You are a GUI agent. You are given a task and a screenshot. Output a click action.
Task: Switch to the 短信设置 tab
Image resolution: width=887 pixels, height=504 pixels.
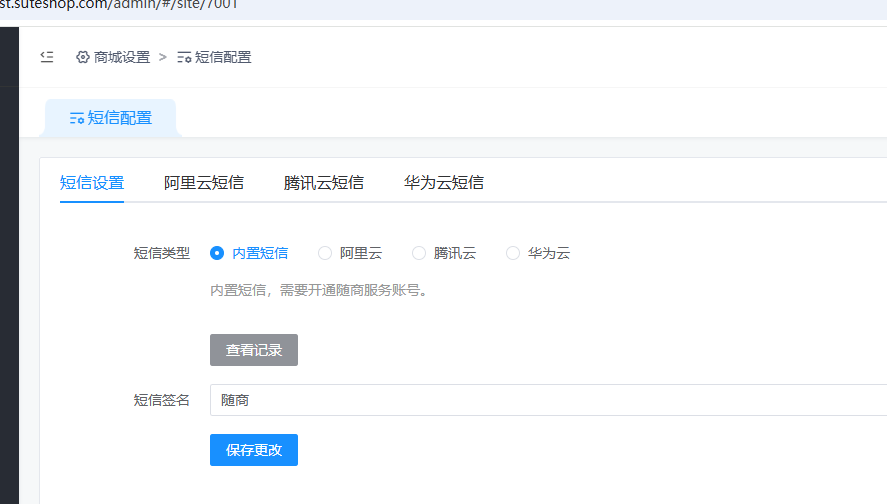92,183
